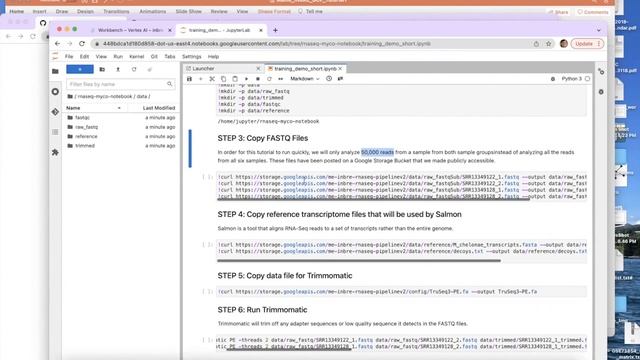
Task: Create a new folder in file browser
Action: (x=102, y=69)
